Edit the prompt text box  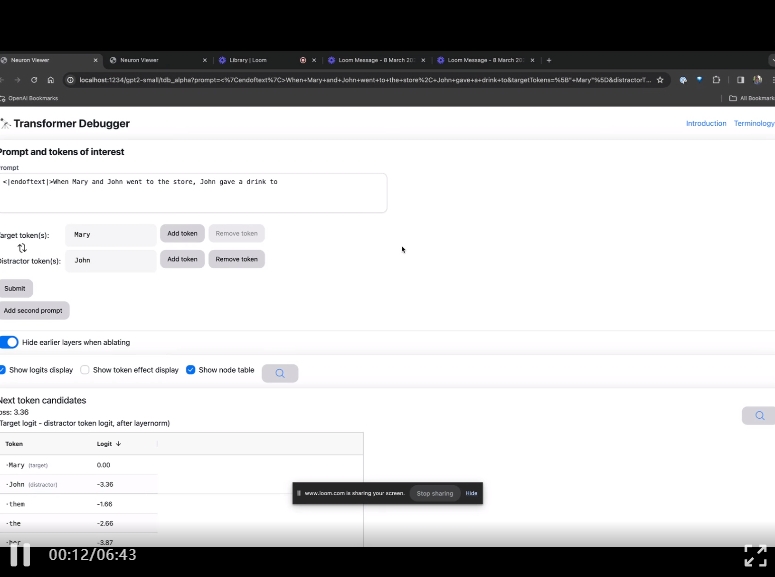coord(193,193)
